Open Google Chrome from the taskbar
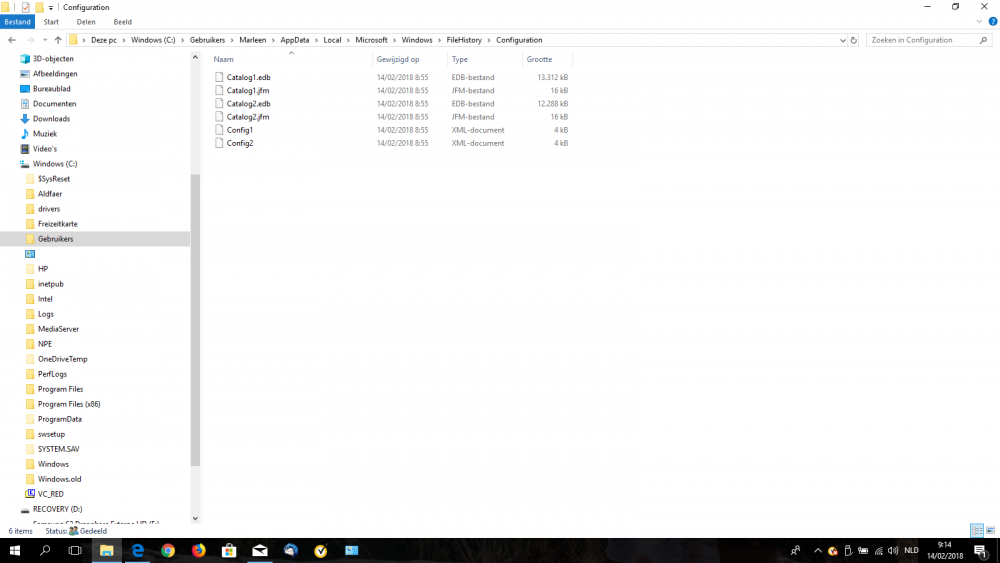 pos(168,550)
